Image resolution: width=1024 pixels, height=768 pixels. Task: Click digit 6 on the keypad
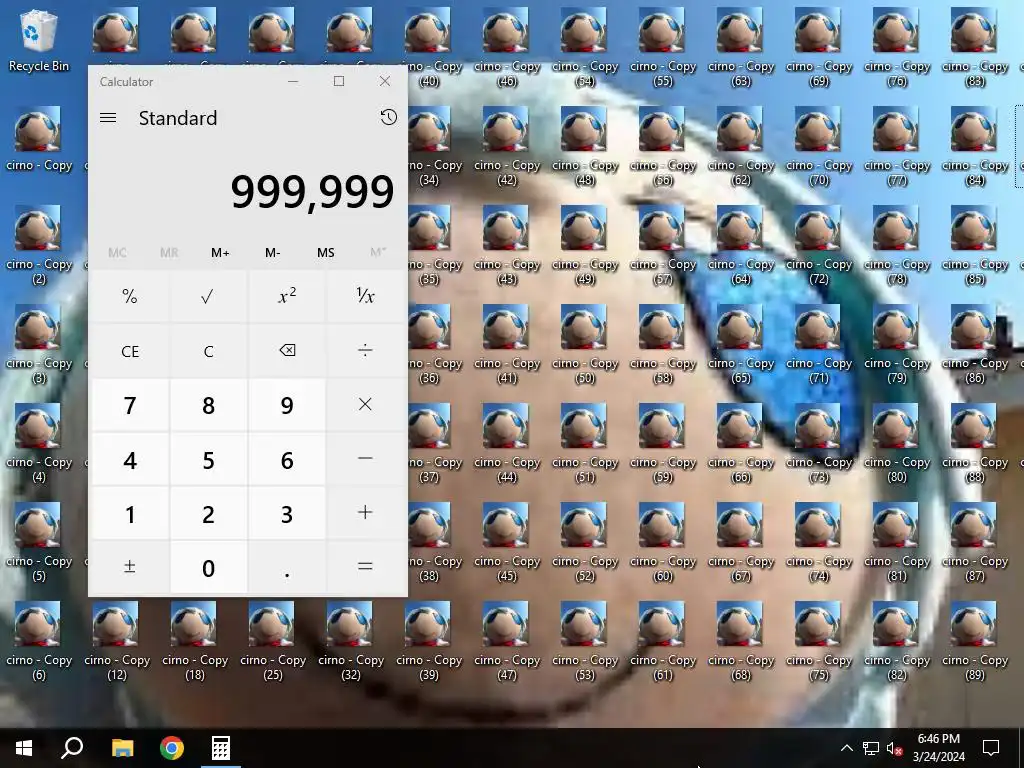point(287,460)
